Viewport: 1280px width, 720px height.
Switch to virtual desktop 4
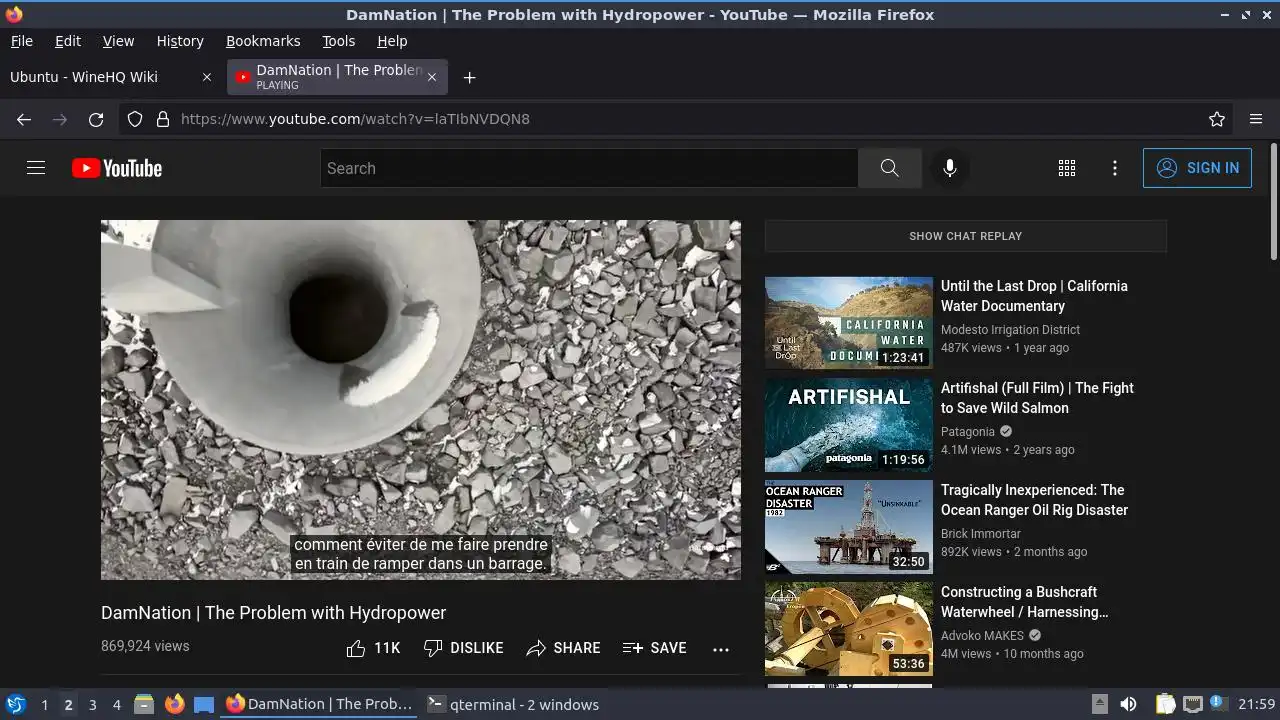pyautogui.click(x=116, y=704)
